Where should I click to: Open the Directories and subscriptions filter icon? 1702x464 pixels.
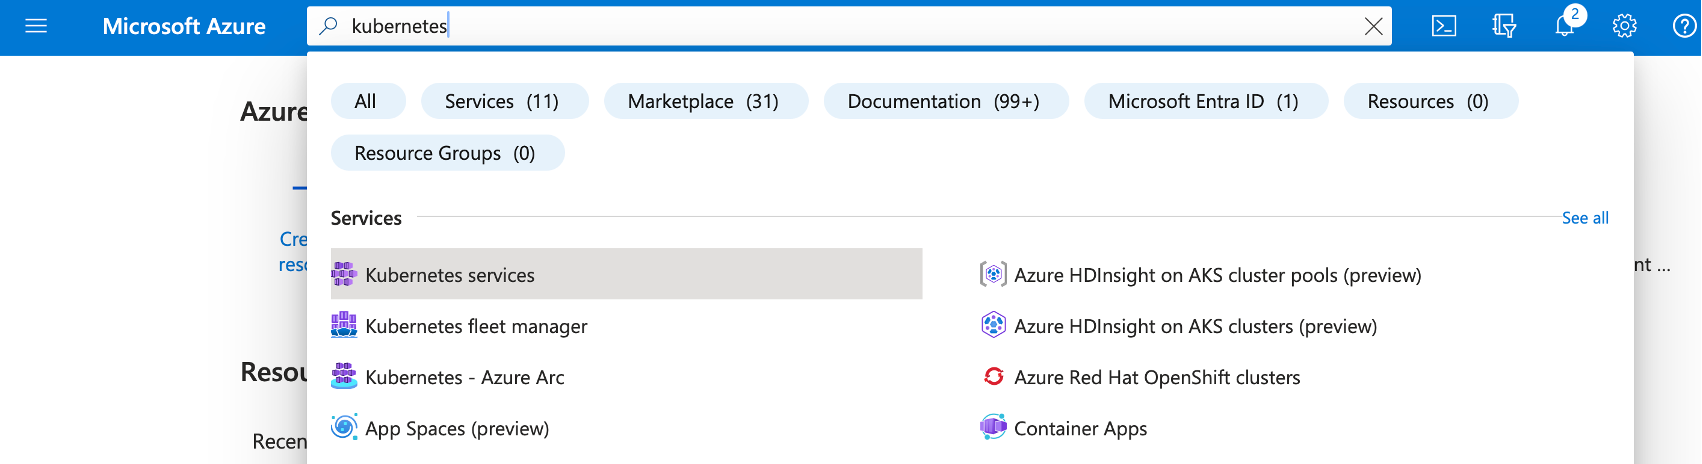(x=1504, y=26)
